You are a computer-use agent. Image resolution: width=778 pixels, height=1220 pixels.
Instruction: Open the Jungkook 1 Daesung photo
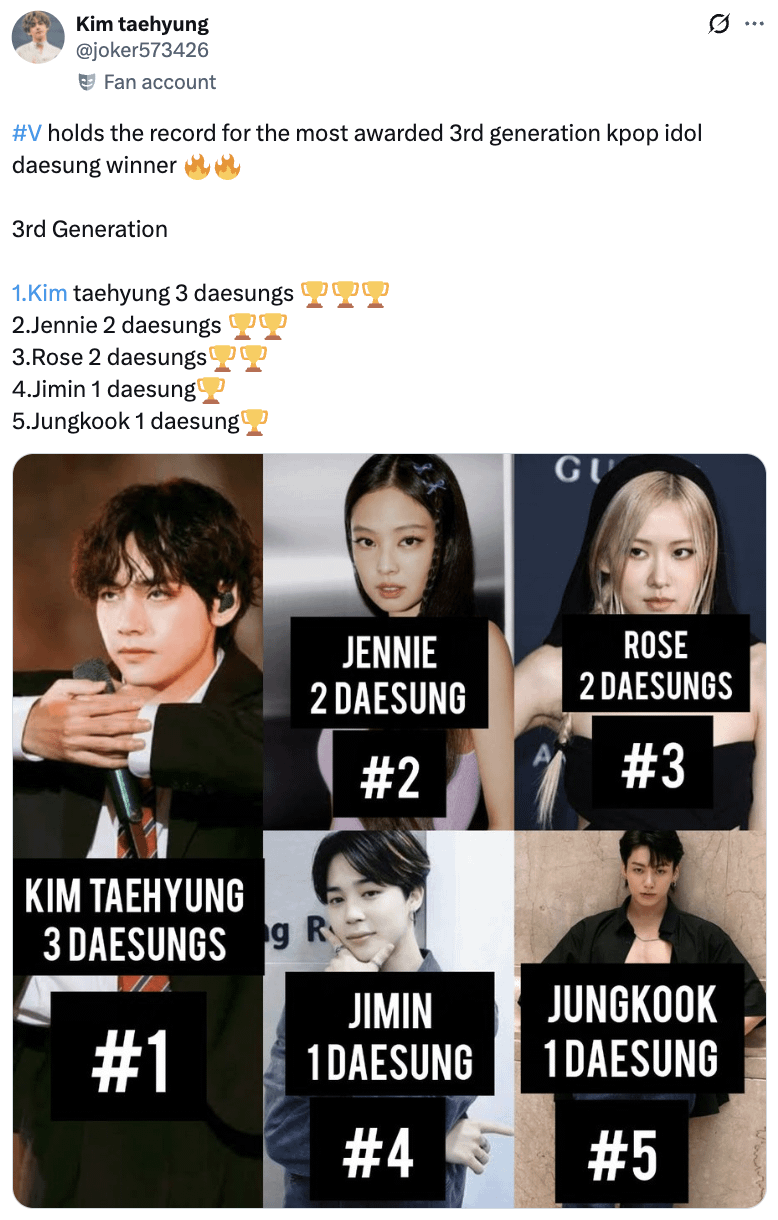click(640, 1019)
